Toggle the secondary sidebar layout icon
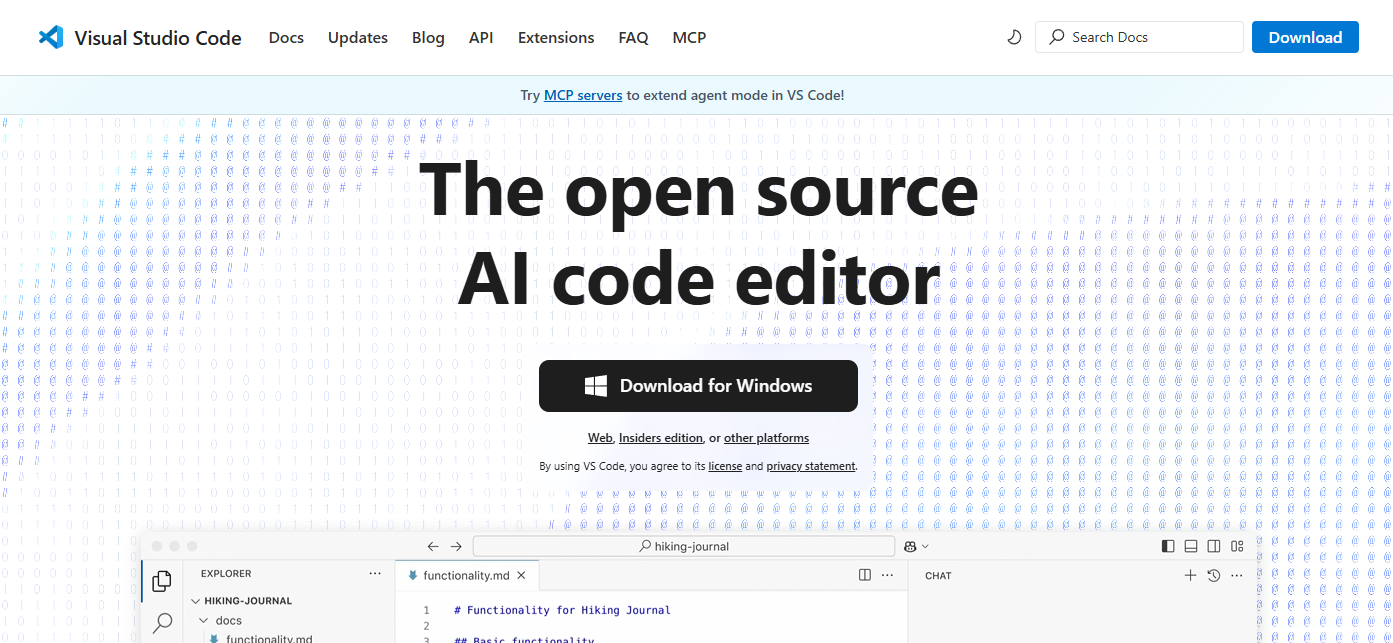 [1214, 546]
